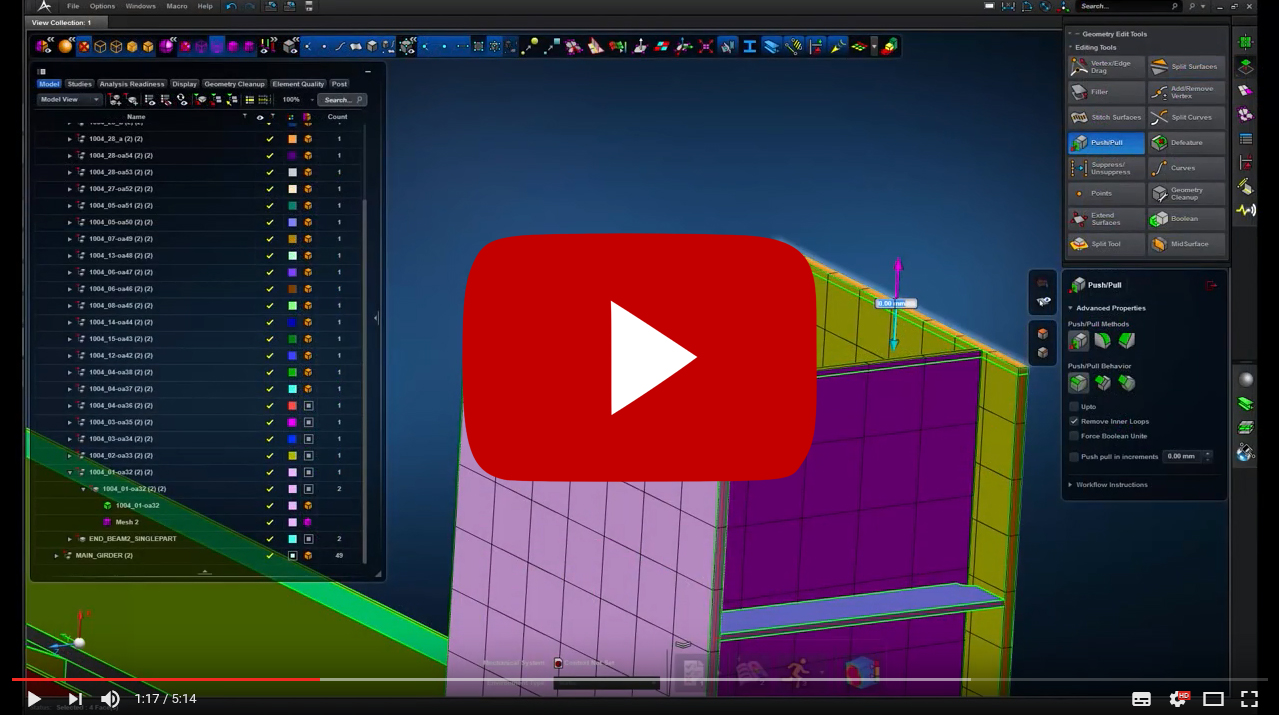Open the Curves tool
Image resolution: width=1279 pixels, height=715 pixels.
pos(1186,168)
